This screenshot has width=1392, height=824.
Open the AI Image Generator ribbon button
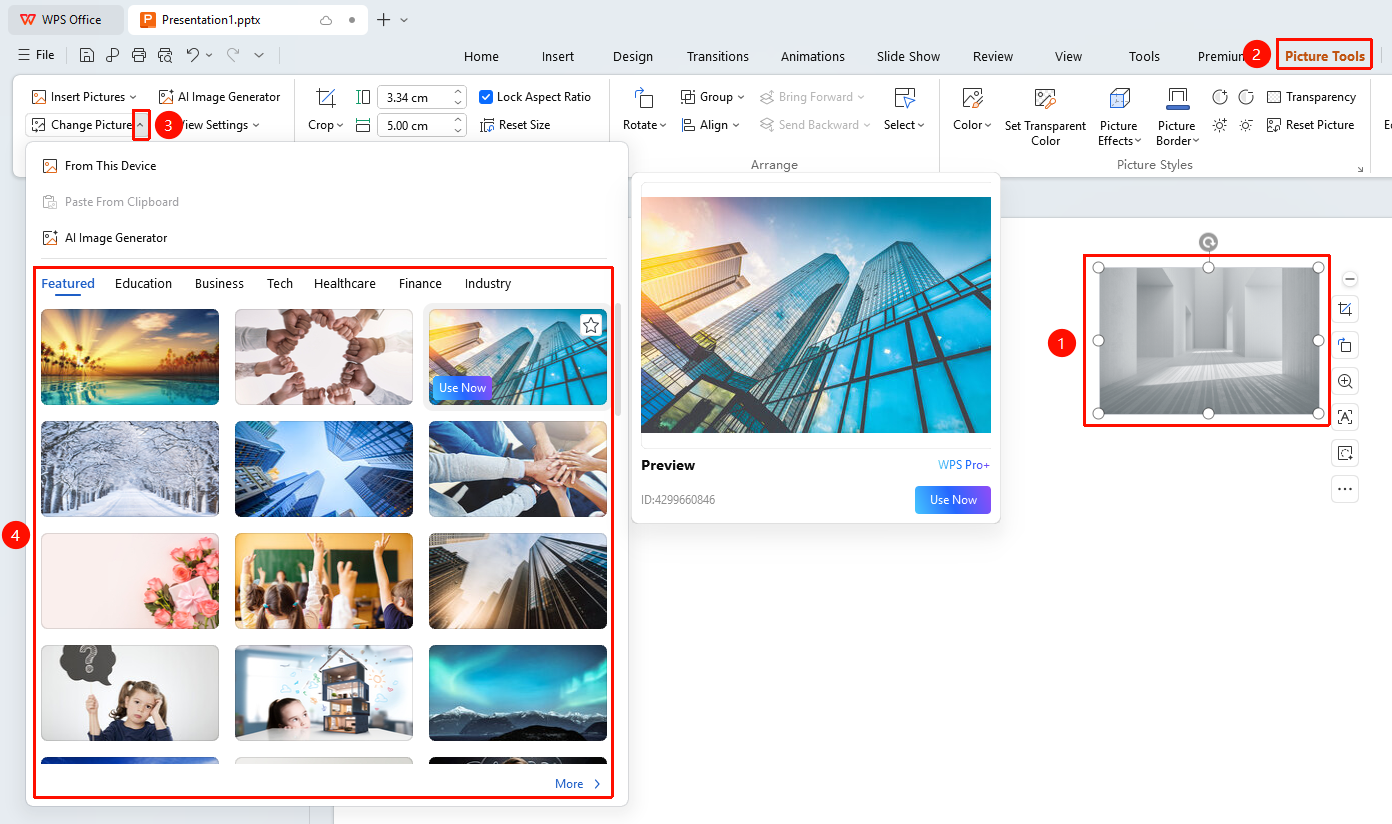pyautogui.click(x=220, y=97)
